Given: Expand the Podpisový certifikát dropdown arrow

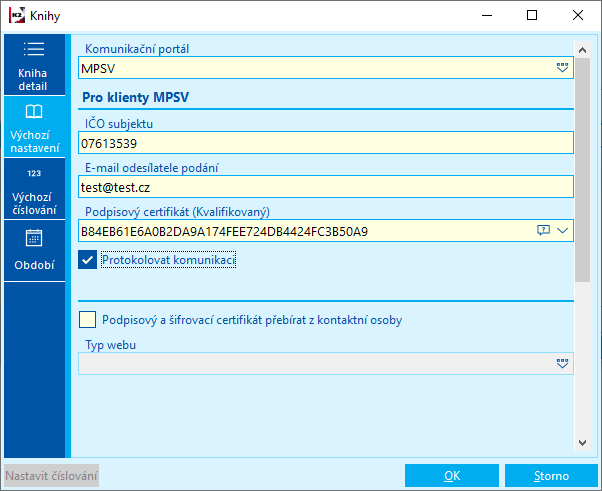Looking at the screenshot, I should click(562, 230).
